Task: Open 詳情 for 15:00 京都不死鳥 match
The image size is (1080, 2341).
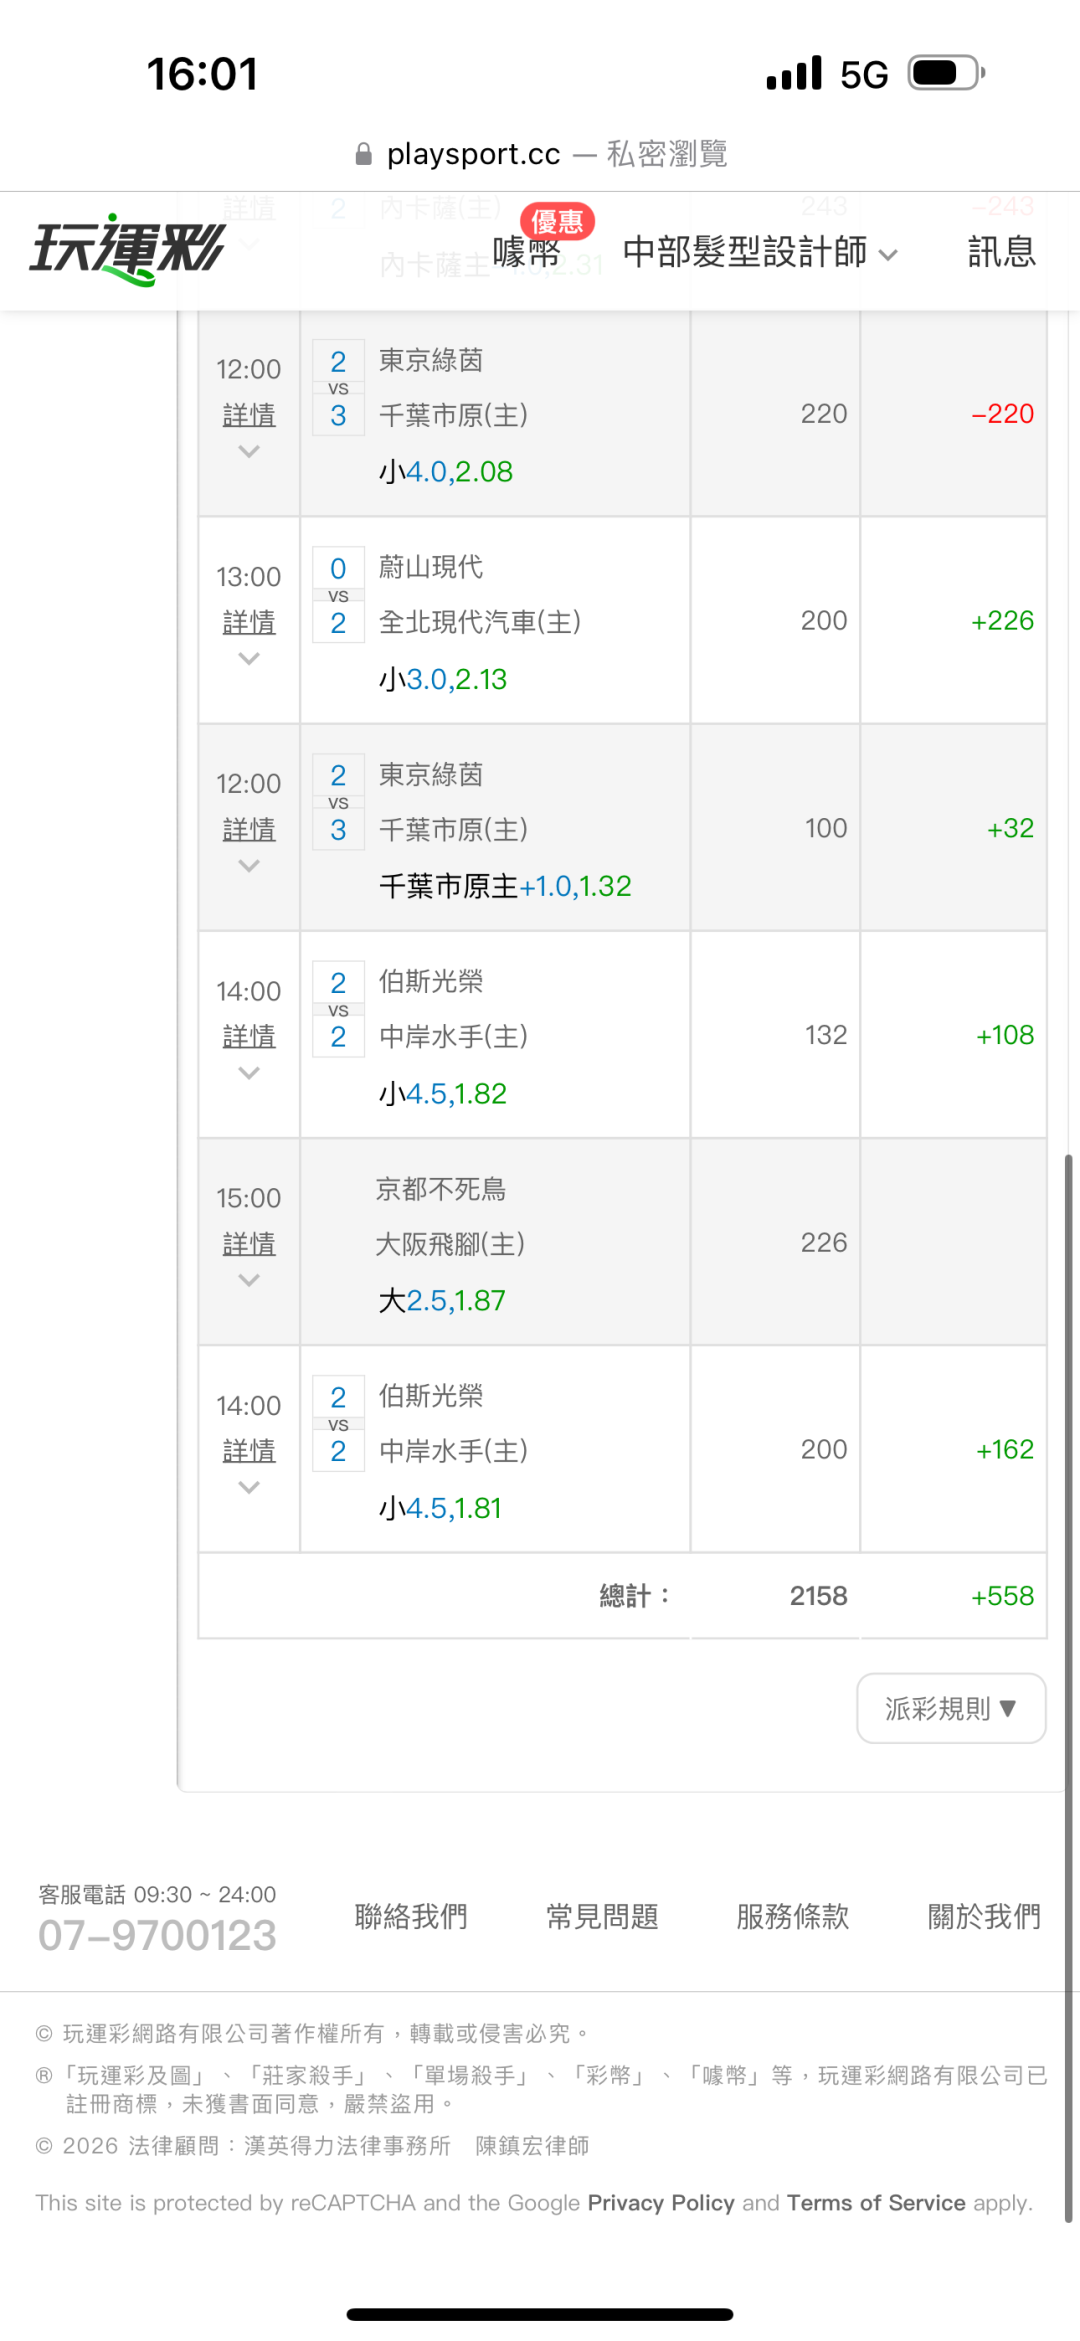Action: [249, 1243]
